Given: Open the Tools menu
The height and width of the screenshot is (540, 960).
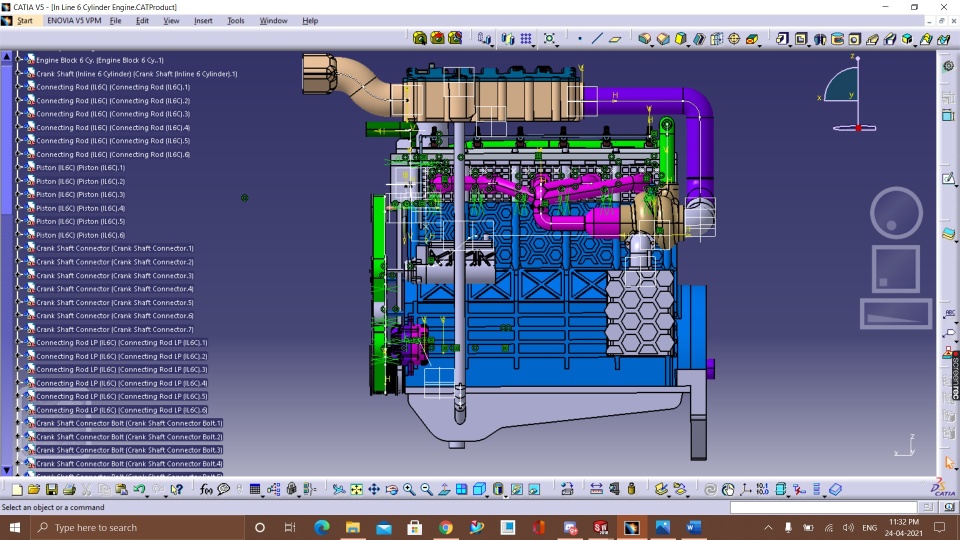Looking at the screenshot, I should (236, 20).
